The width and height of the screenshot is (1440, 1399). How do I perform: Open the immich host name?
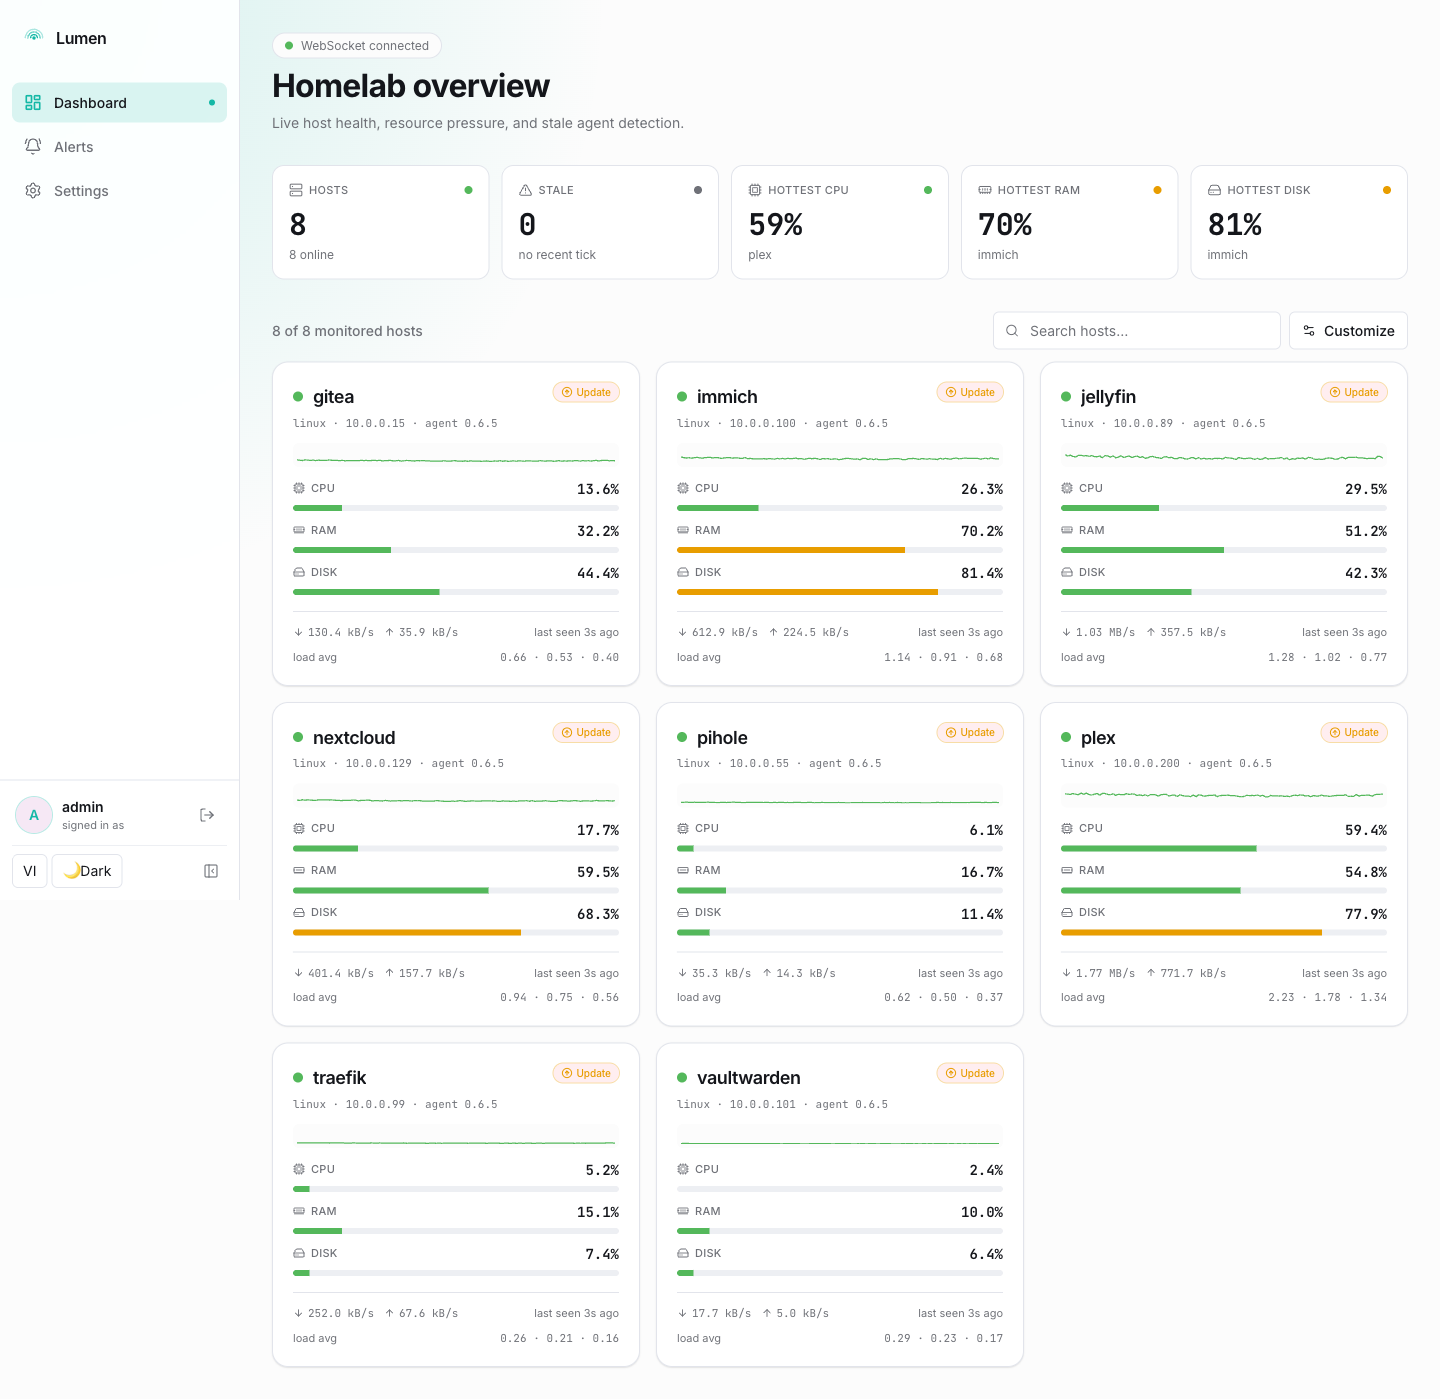(727, 397)
